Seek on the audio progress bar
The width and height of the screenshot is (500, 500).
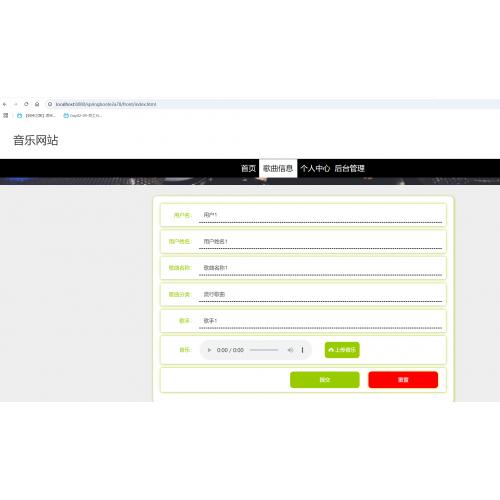(x=264, y=350)
